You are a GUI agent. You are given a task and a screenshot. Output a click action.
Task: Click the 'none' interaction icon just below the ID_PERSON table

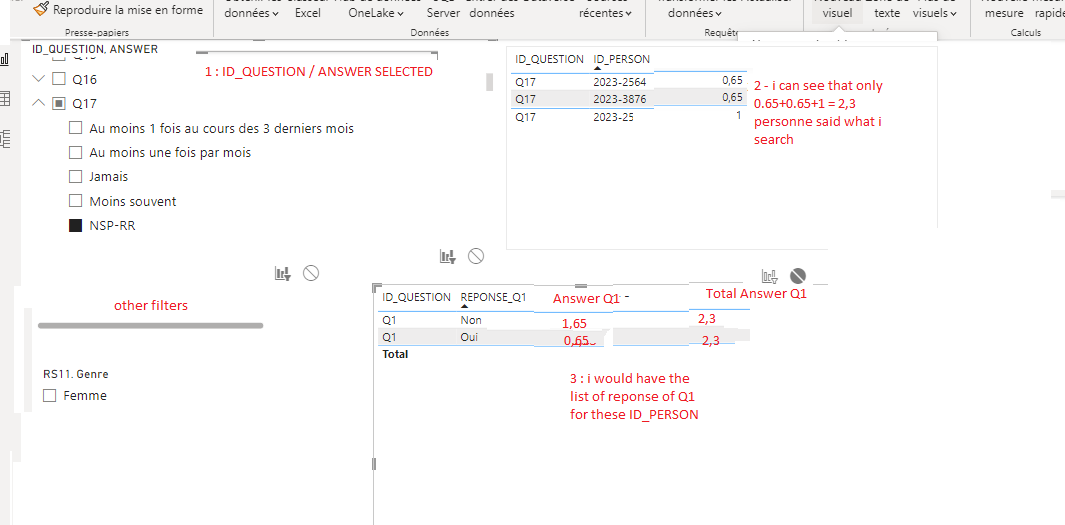click(476, 256)
